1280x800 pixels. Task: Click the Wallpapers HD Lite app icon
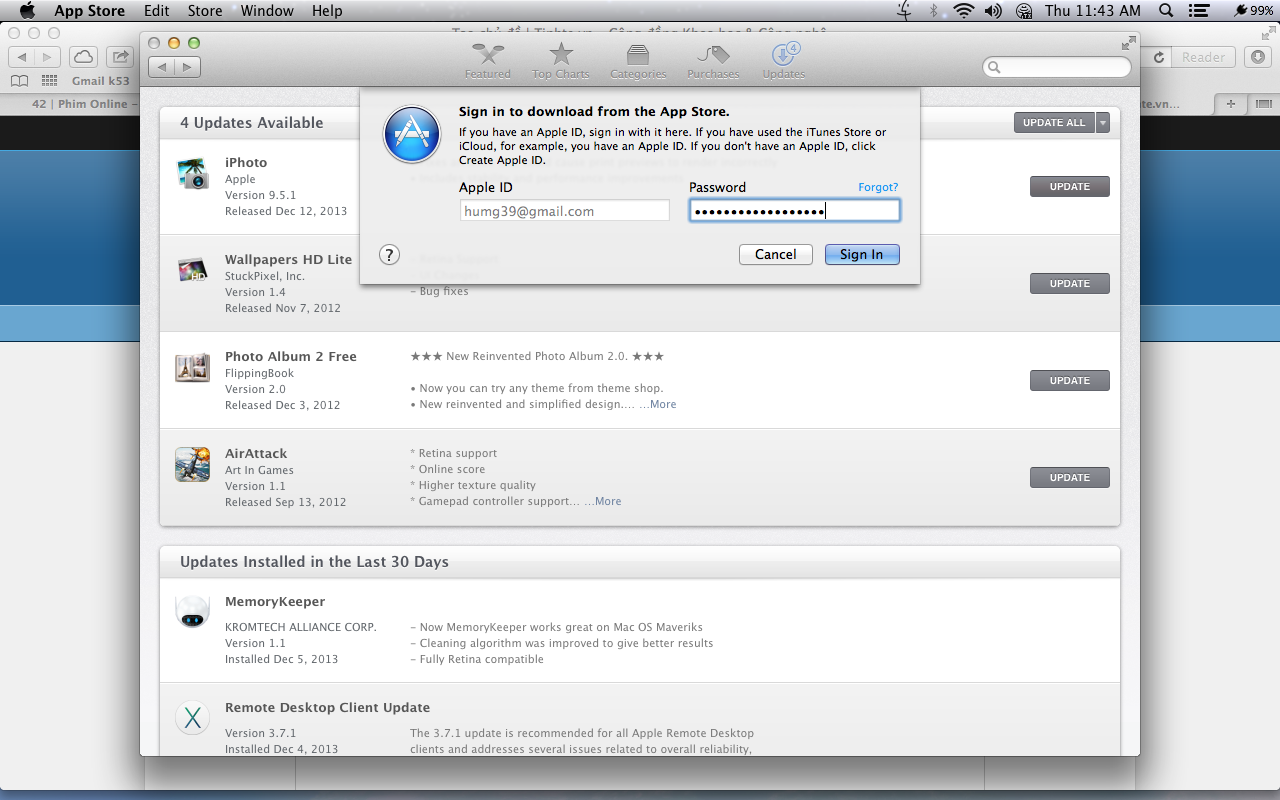click(x=192, y=270)
